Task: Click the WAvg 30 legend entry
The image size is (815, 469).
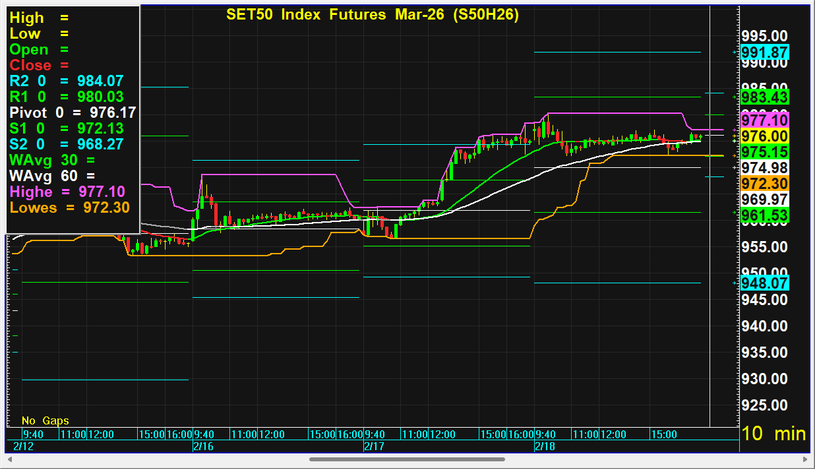Action: click(x=52, y=159)
